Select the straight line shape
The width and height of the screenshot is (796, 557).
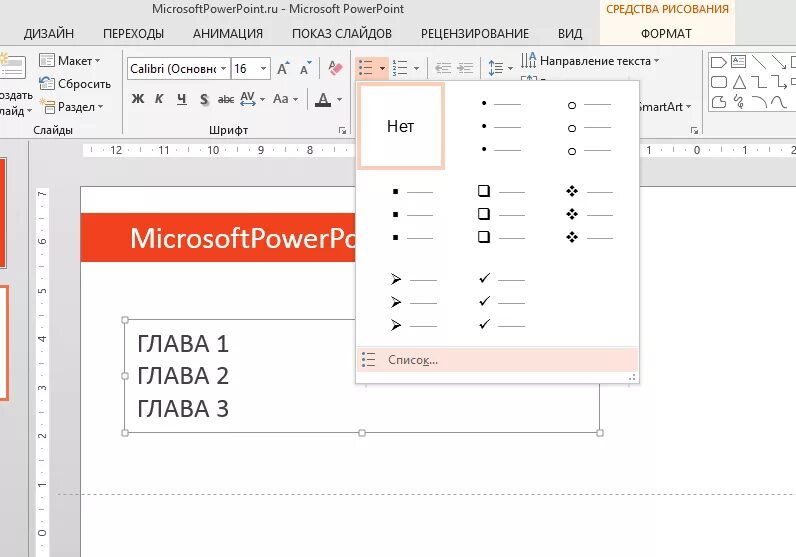coord(759,62)
